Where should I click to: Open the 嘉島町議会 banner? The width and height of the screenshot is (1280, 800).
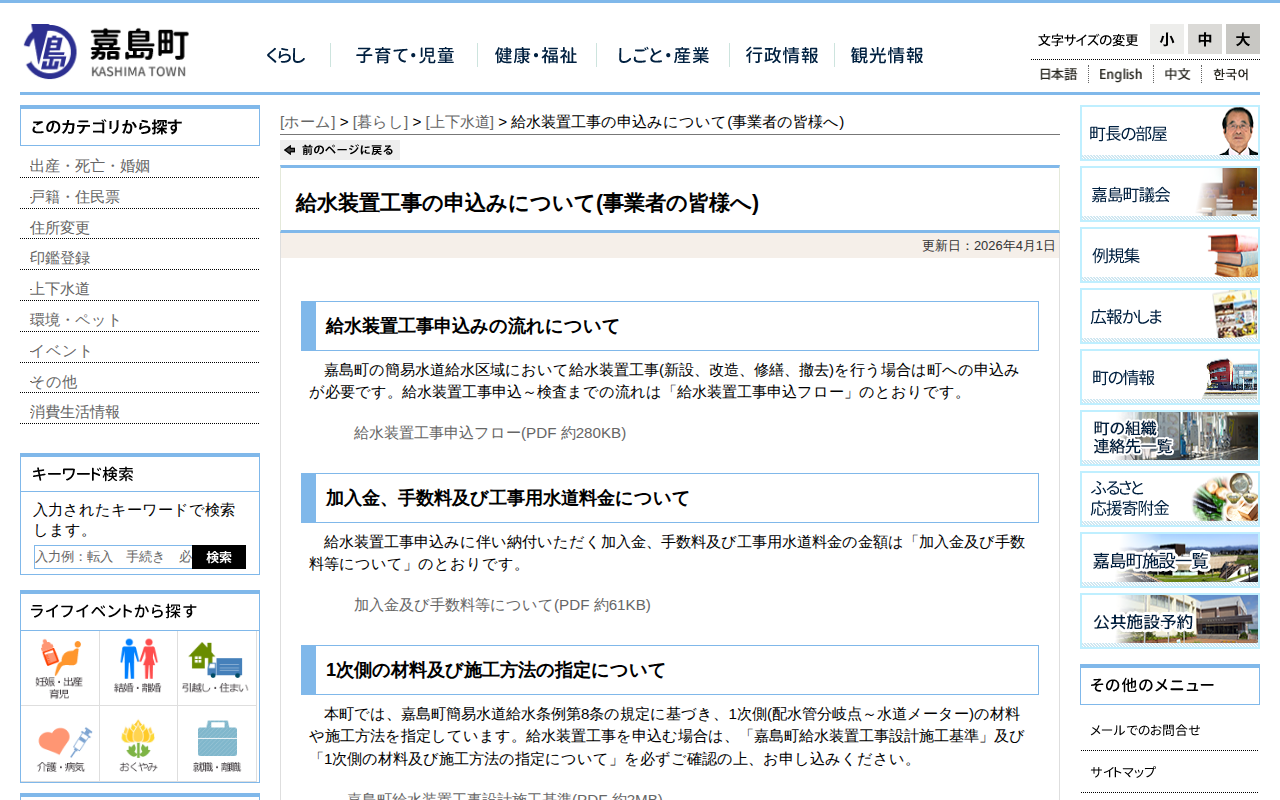(1170, 194)
